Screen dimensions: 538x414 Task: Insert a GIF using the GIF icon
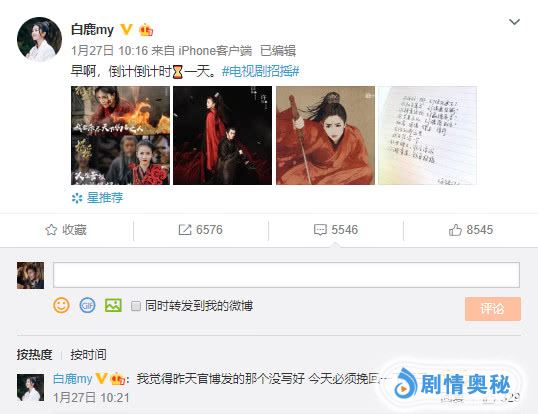coord(87,305)
